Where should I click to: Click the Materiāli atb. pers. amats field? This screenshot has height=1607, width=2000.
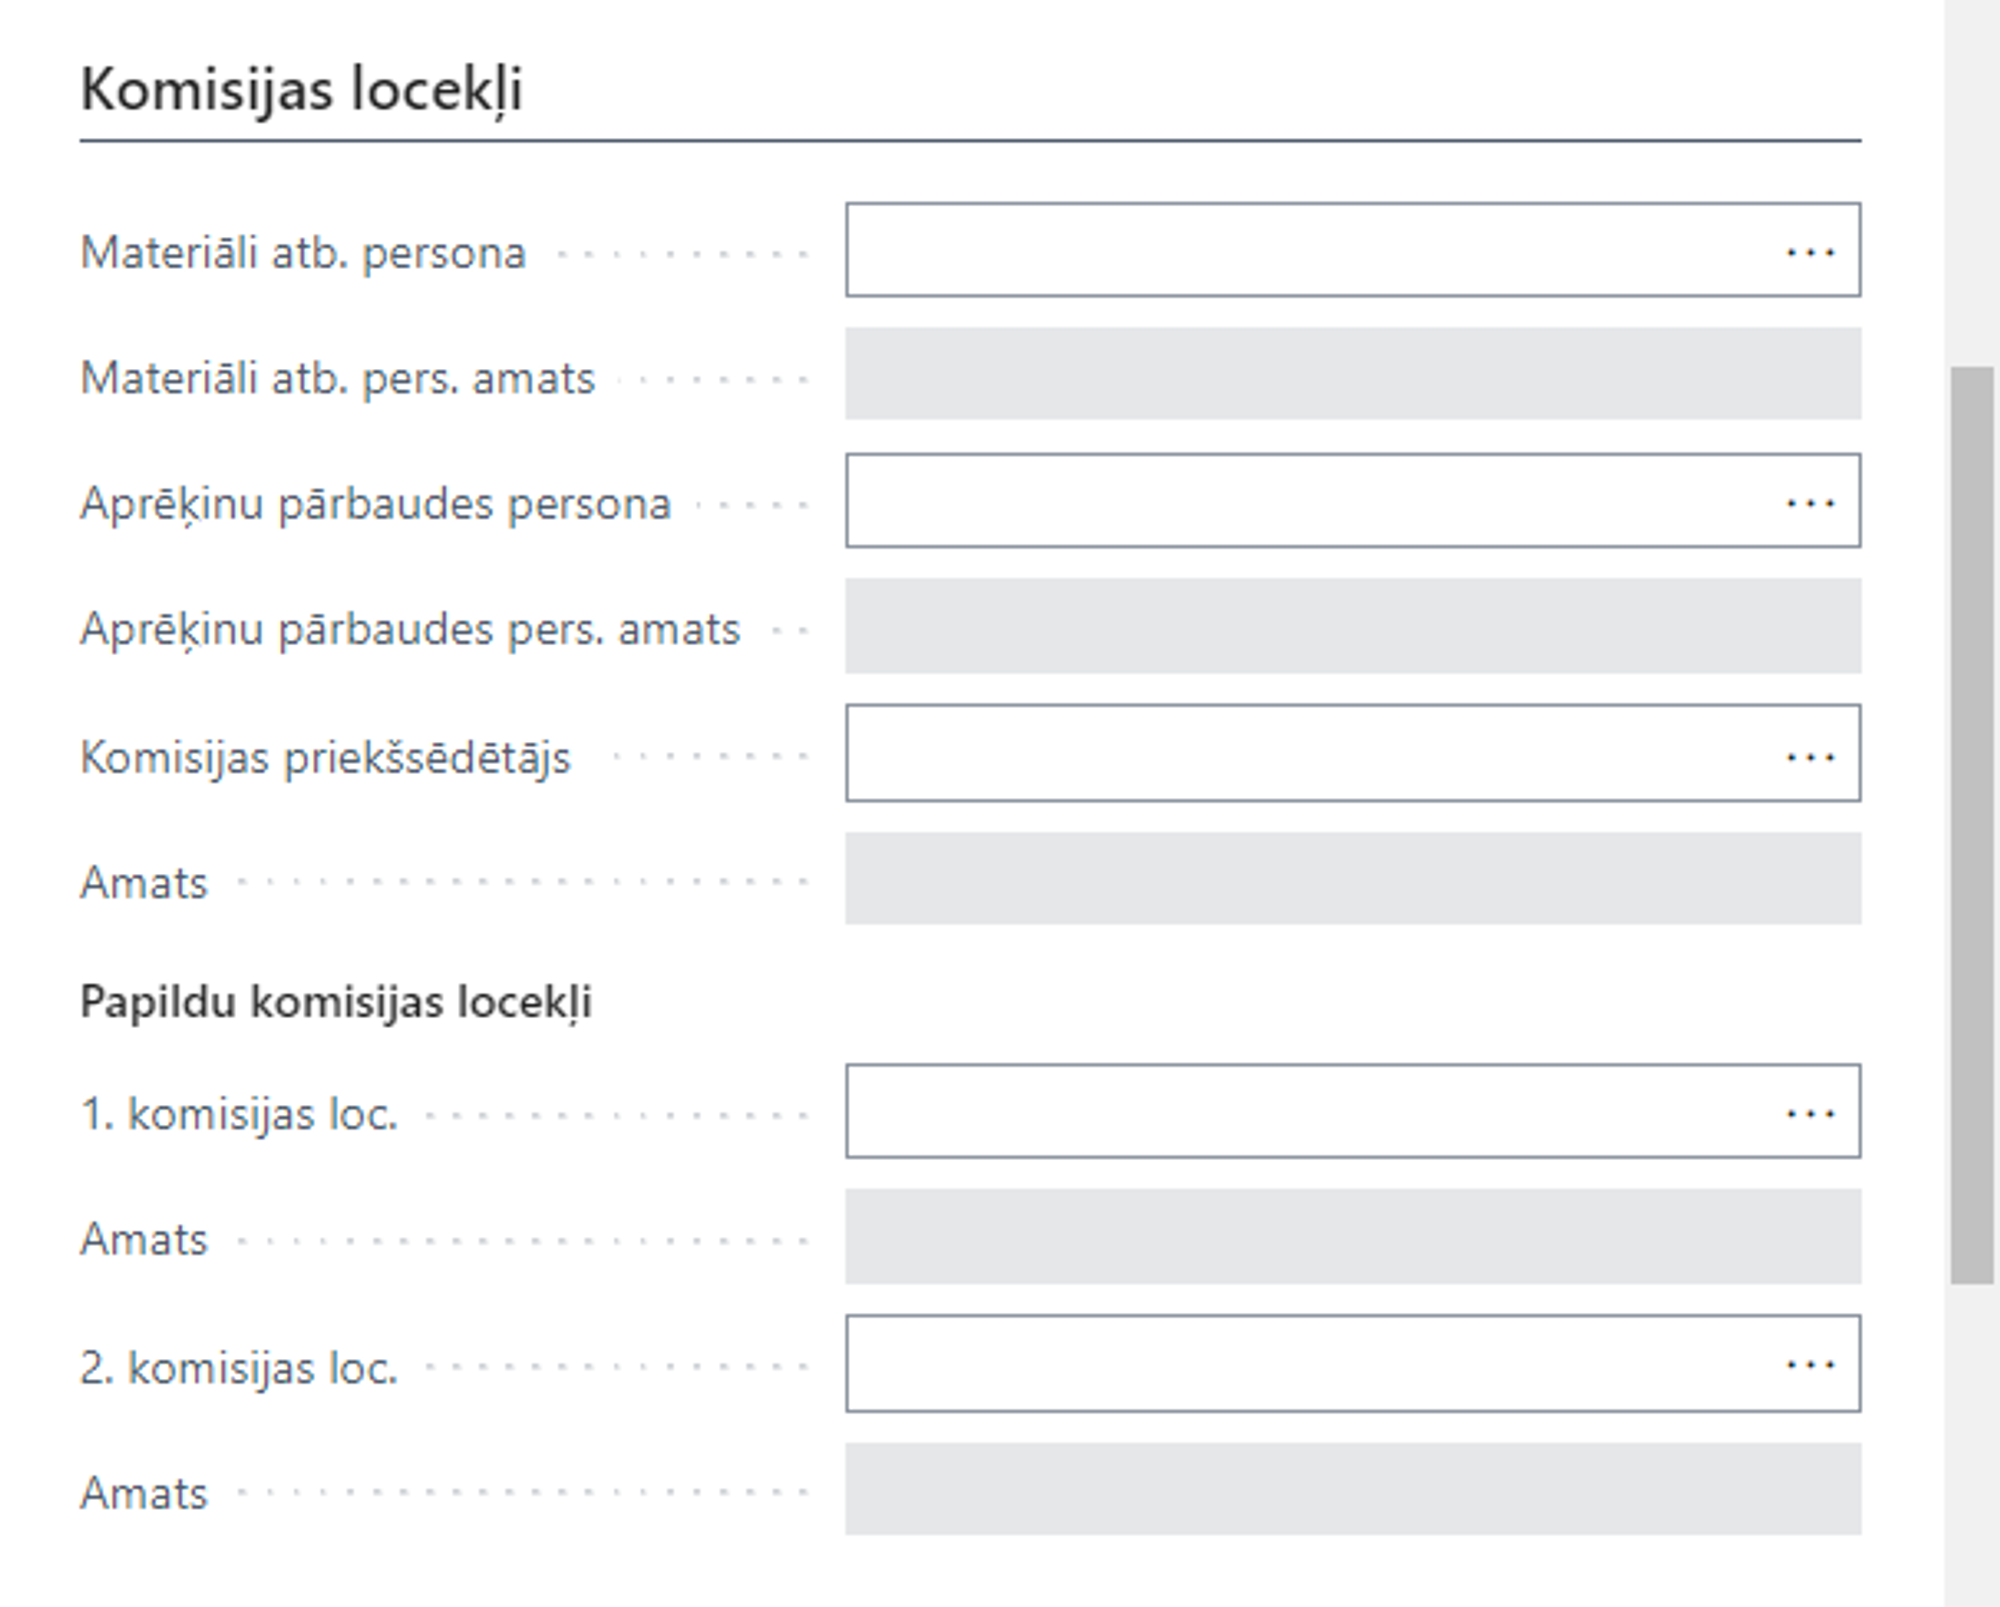coord(1352,374)
